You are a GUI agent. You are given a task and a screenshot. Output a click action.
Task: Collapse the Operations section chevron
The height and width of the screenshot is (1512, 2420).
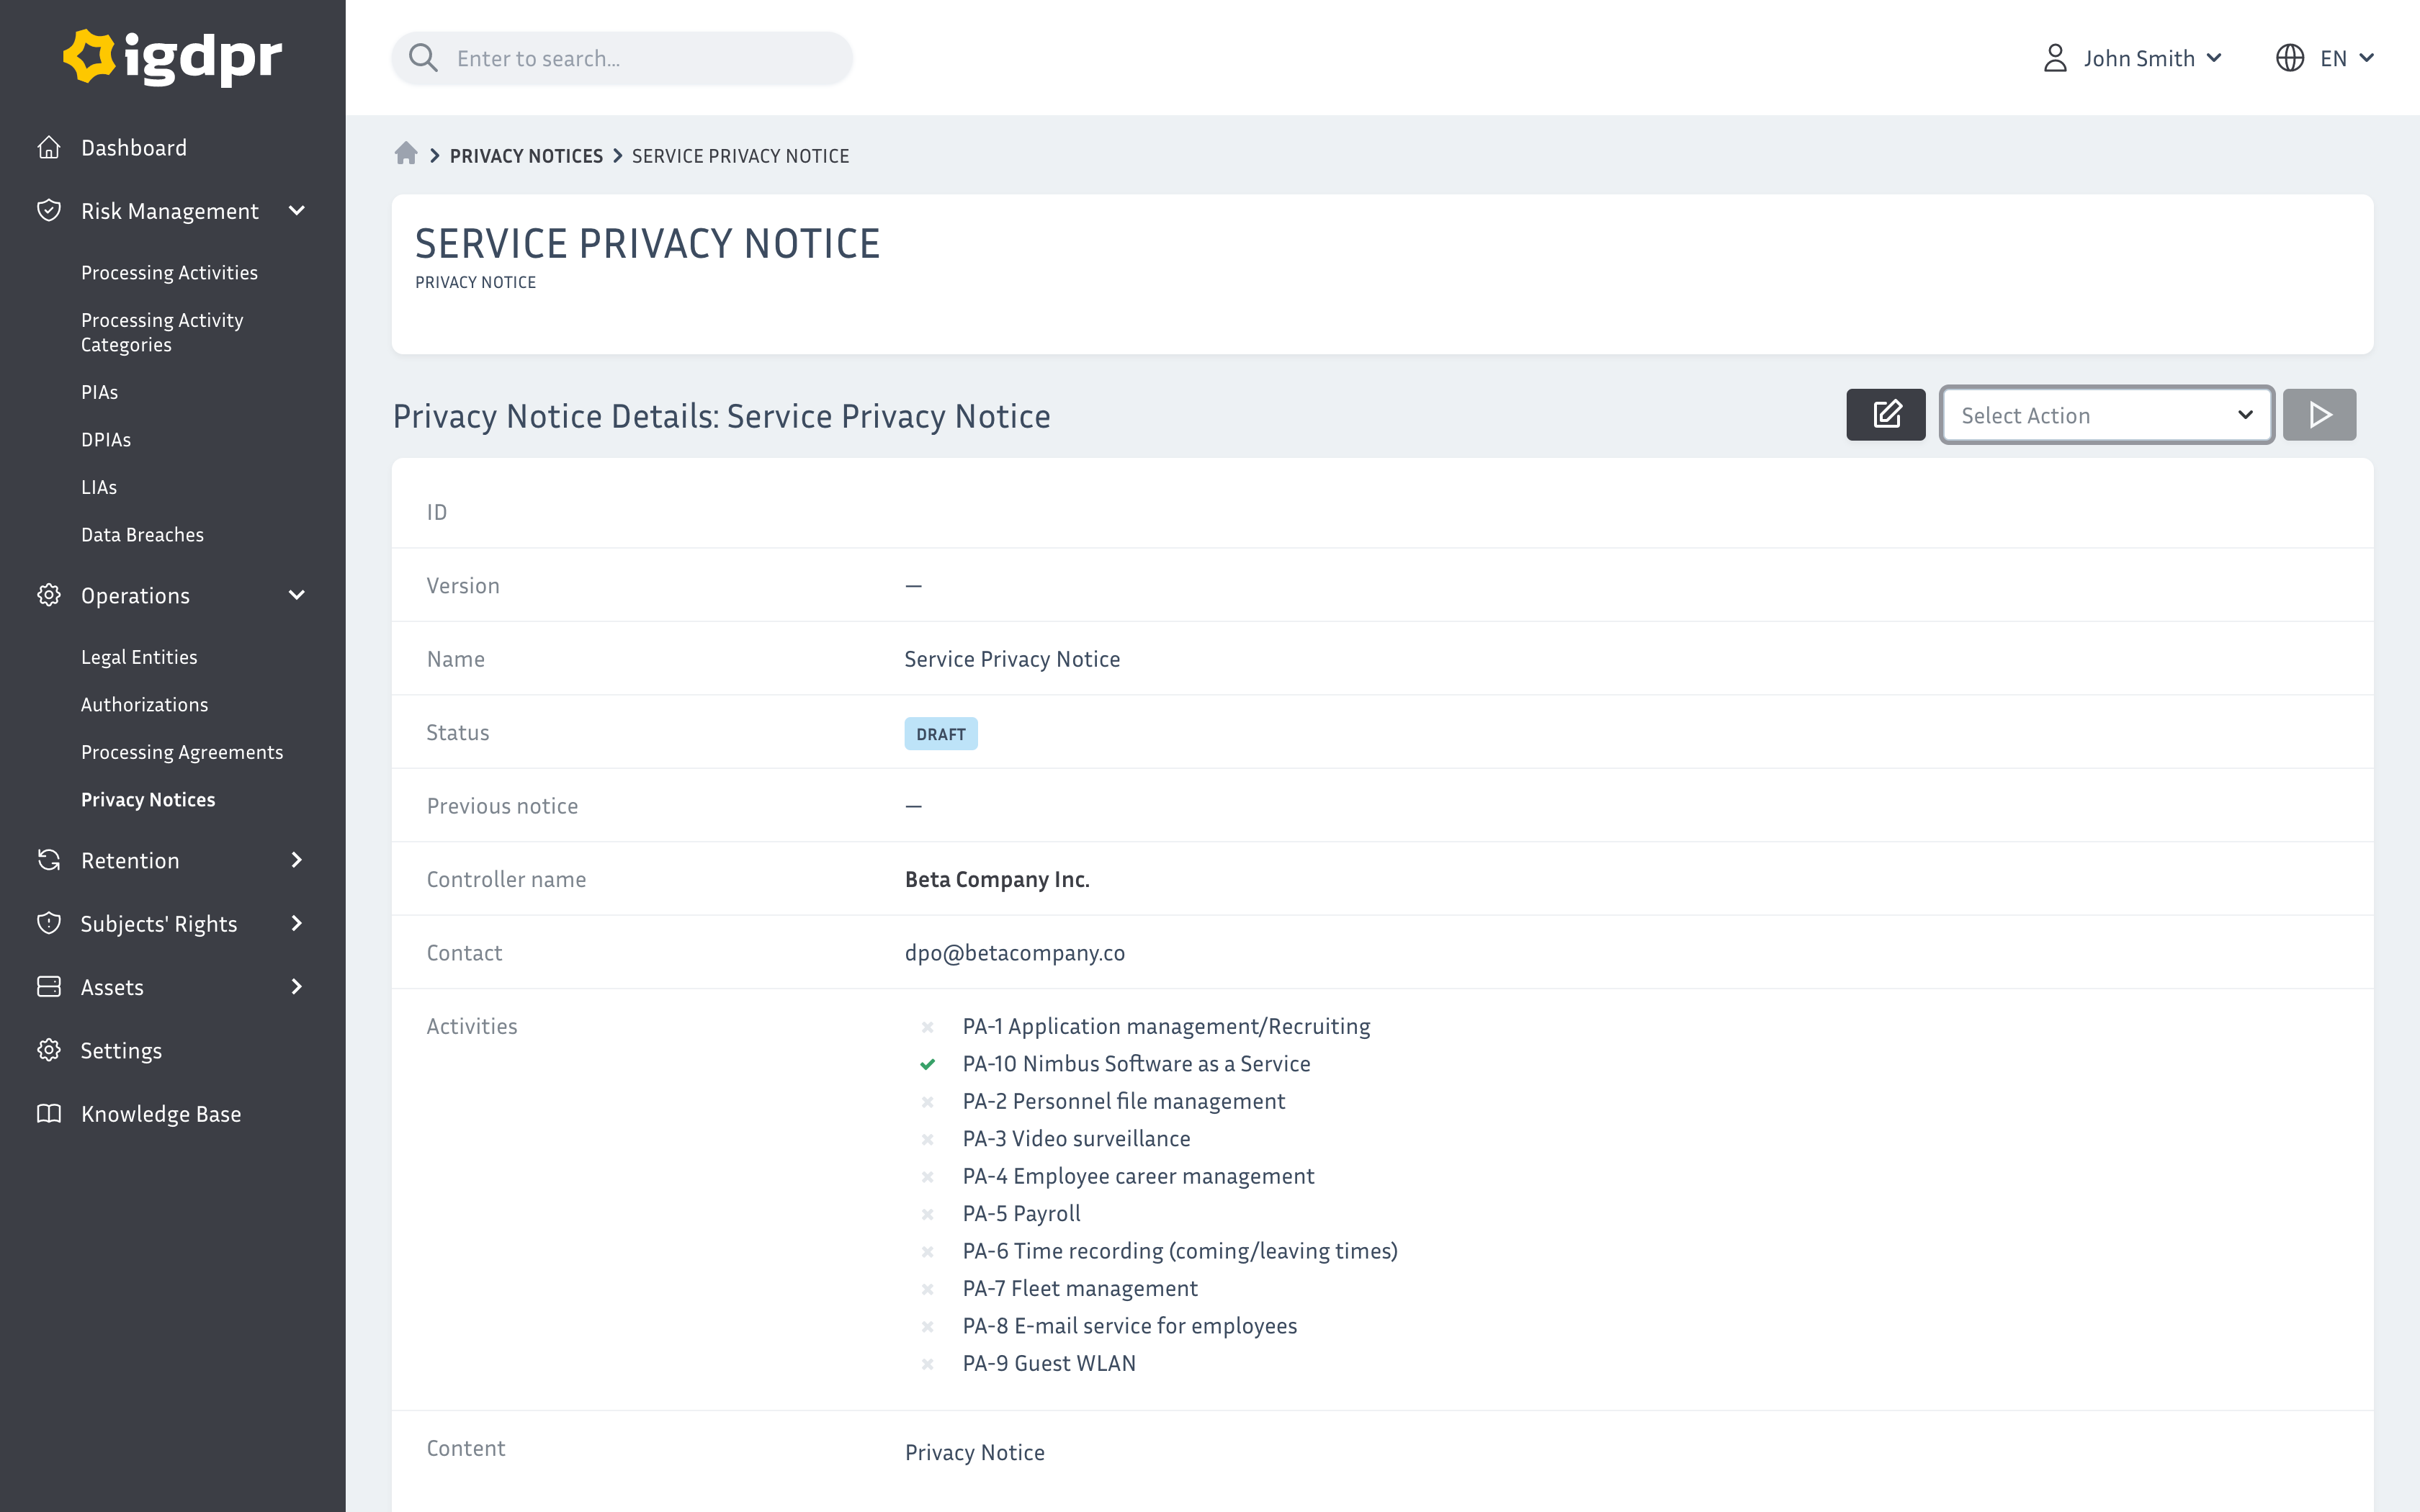296,595
